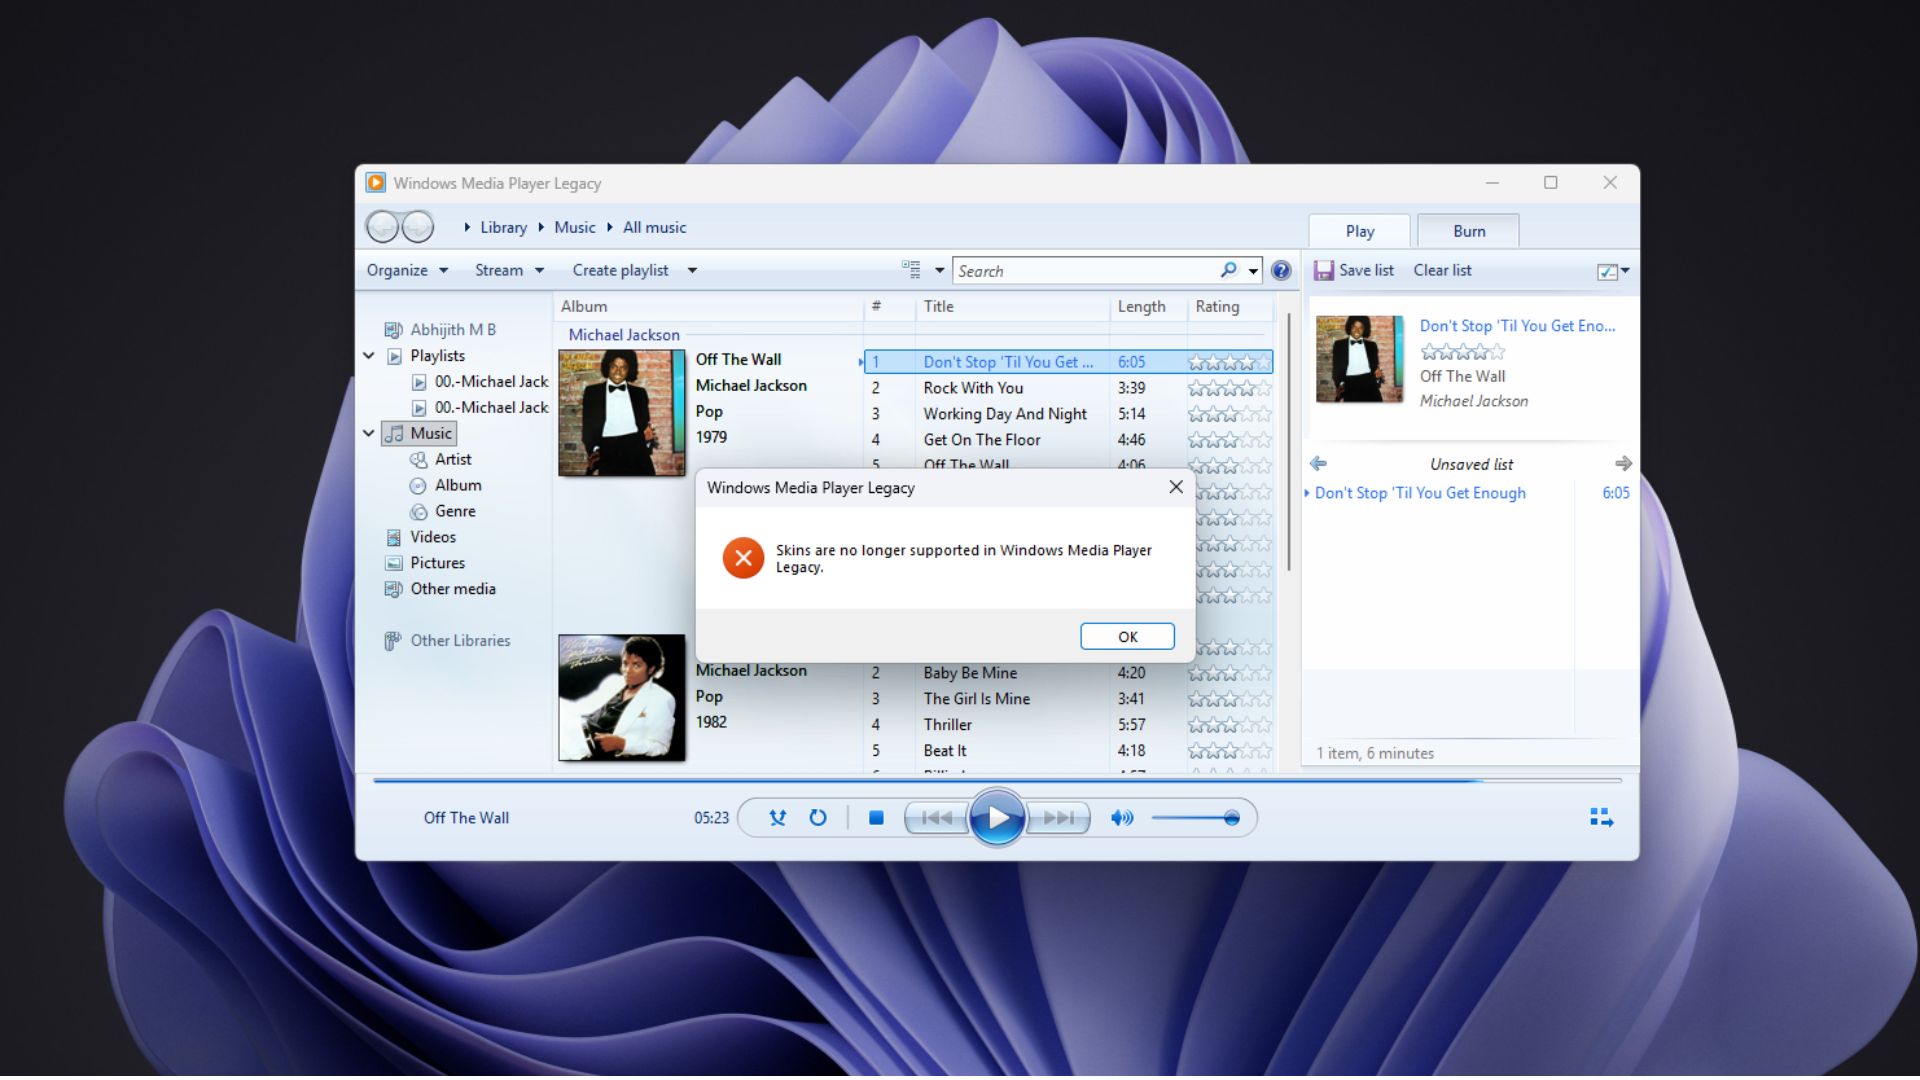Click Clear list
The image size is (1920, 1080).
1442,270
